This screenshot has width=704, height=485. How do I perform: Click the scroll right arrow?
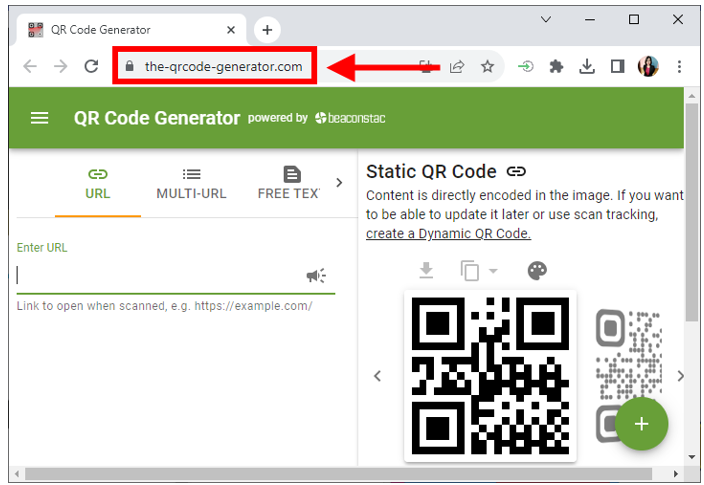point(675,474)
